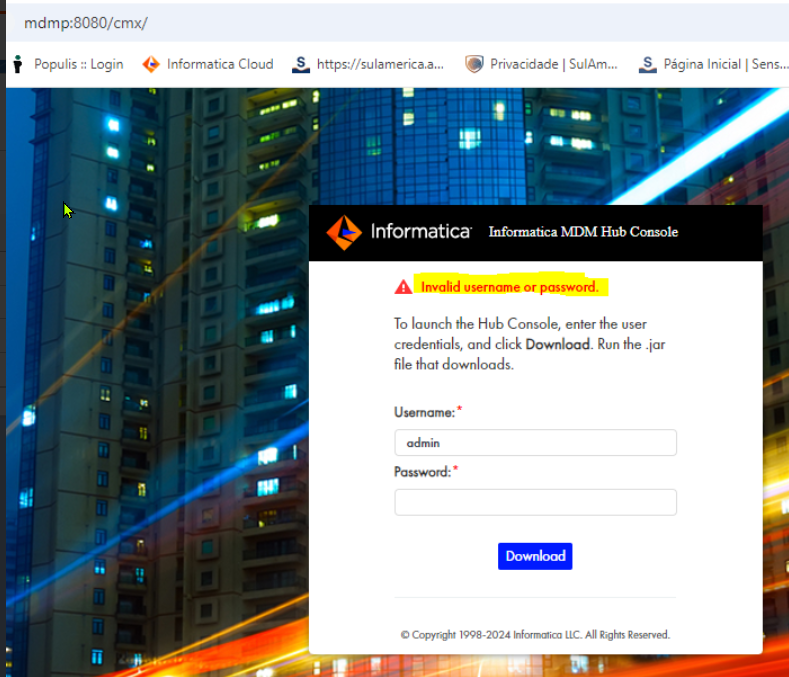789x677 pixels.
Task: Click the Copyright 1998-2024 Informatica LLC footer
Action: point(535,635)
